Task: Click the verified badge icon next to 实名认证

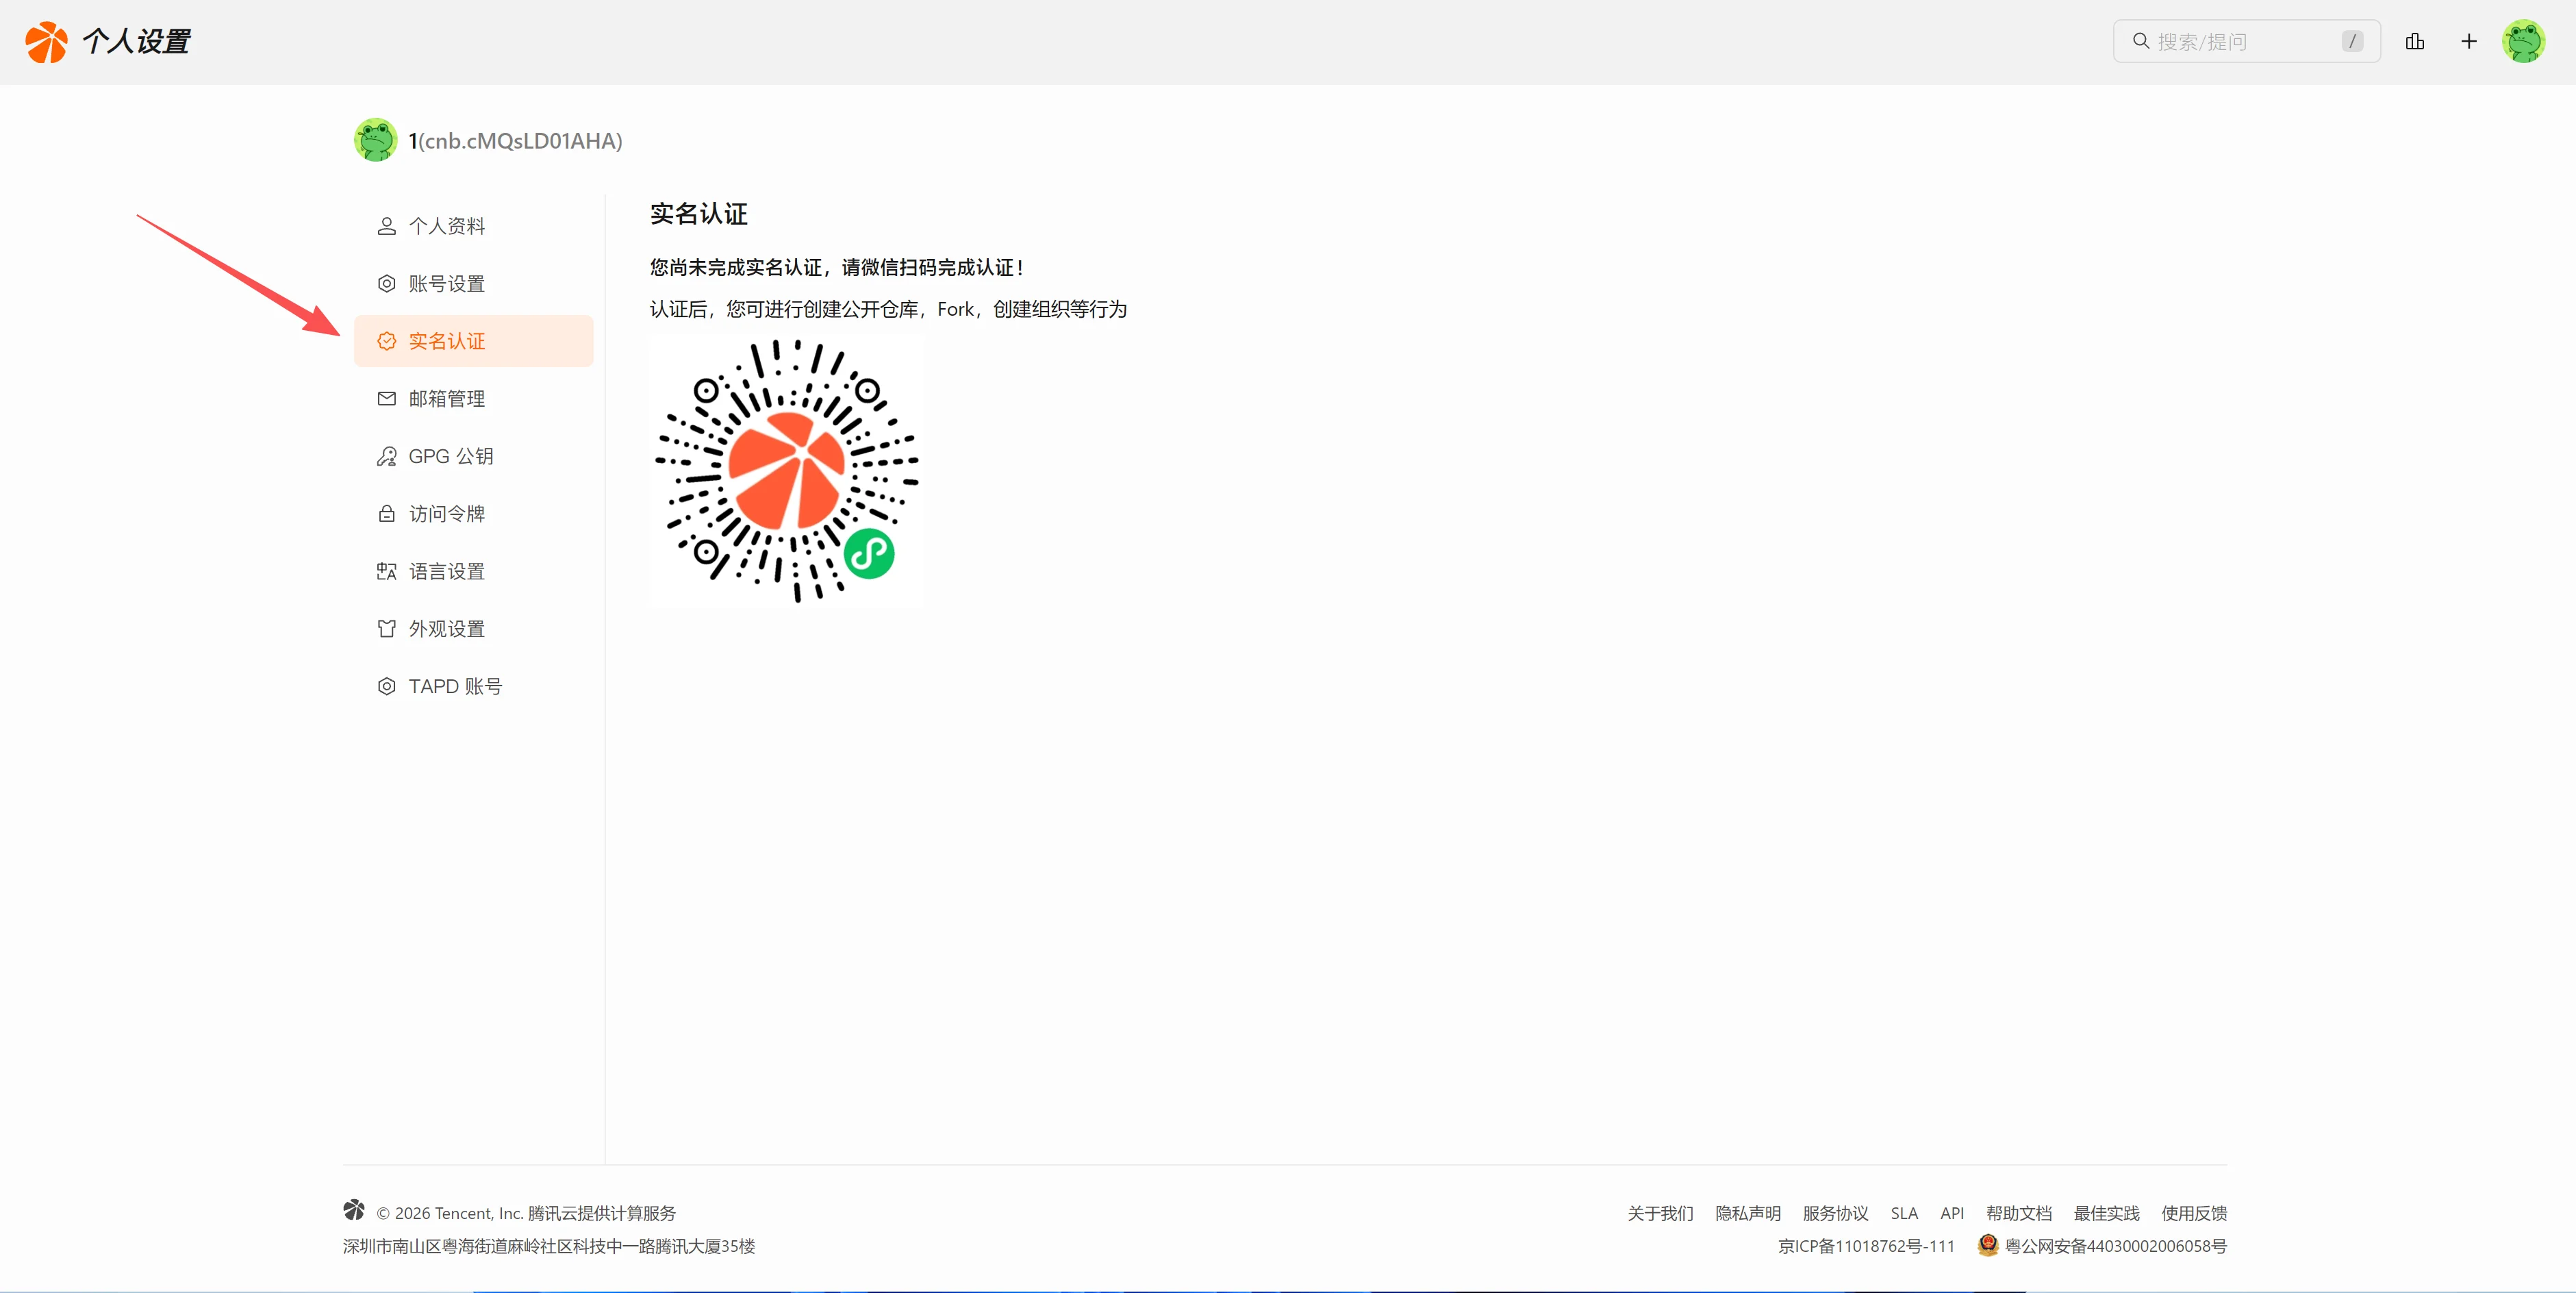Action: [386, 341]
